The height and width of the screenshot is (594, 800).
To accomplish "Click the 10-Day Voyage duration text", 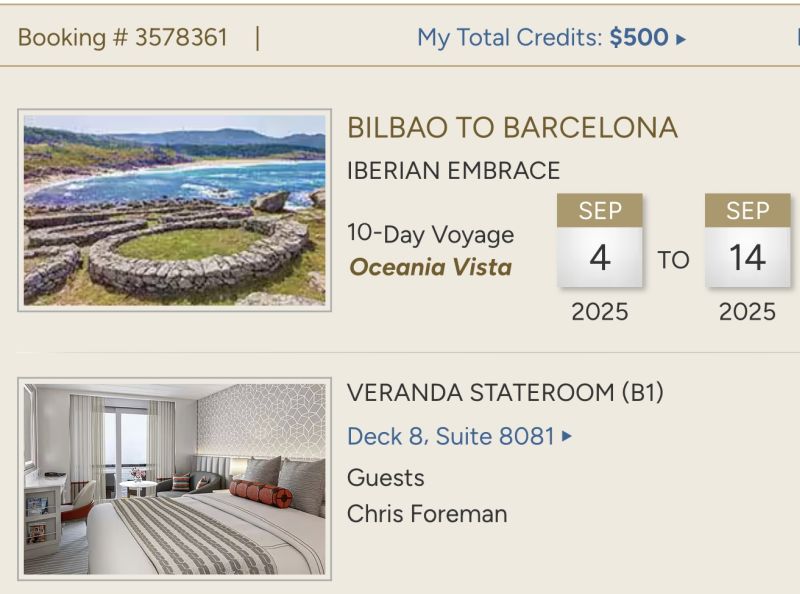I will click(430, 234).
